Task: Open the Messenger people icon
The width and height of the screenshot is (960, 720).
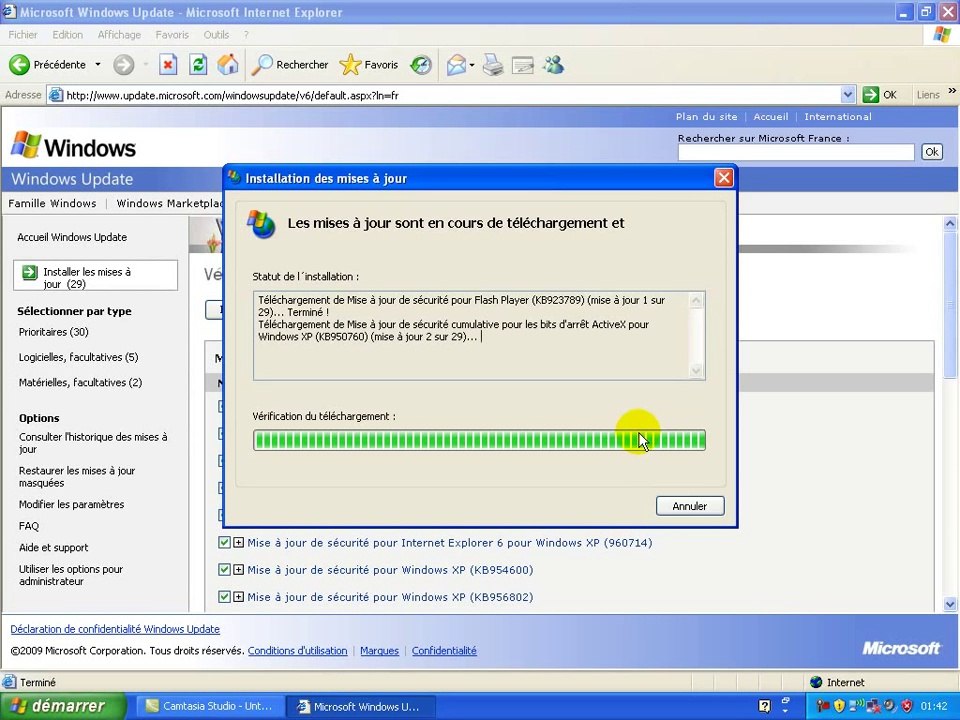Action: click(x=553, y=64)
